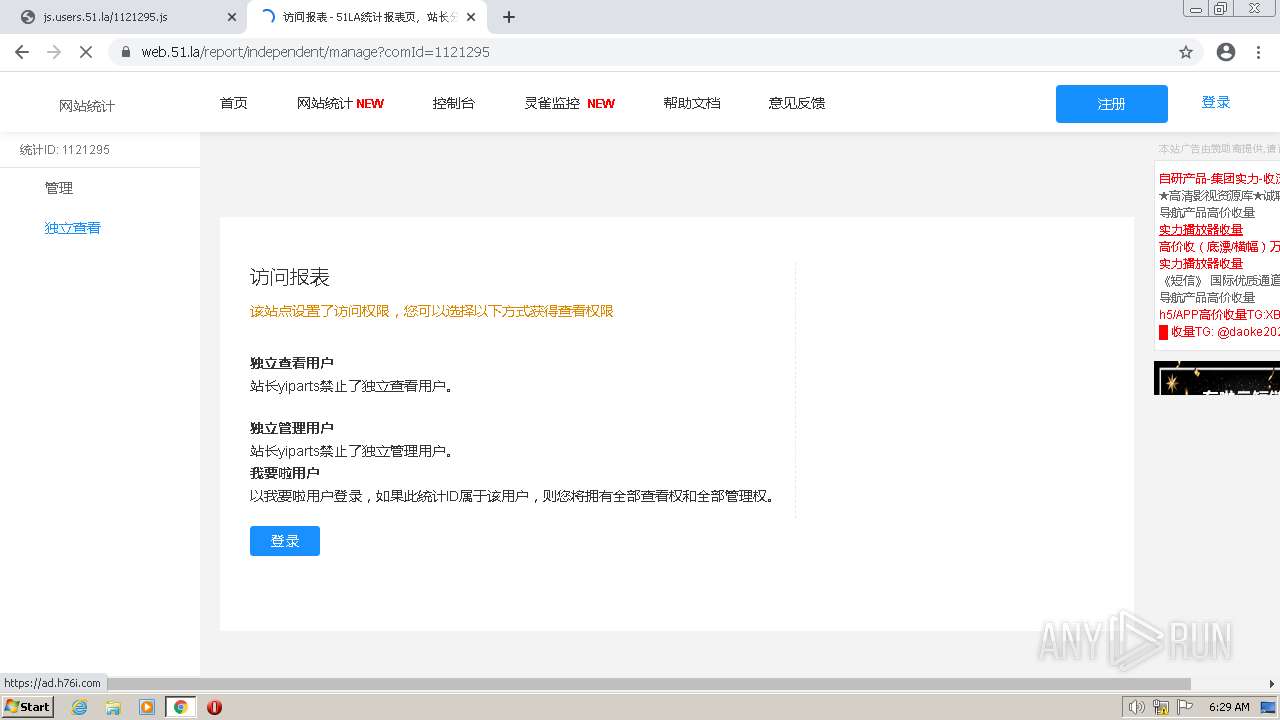
Task: Click the blue 注册 button
Action: (1112, 104)
